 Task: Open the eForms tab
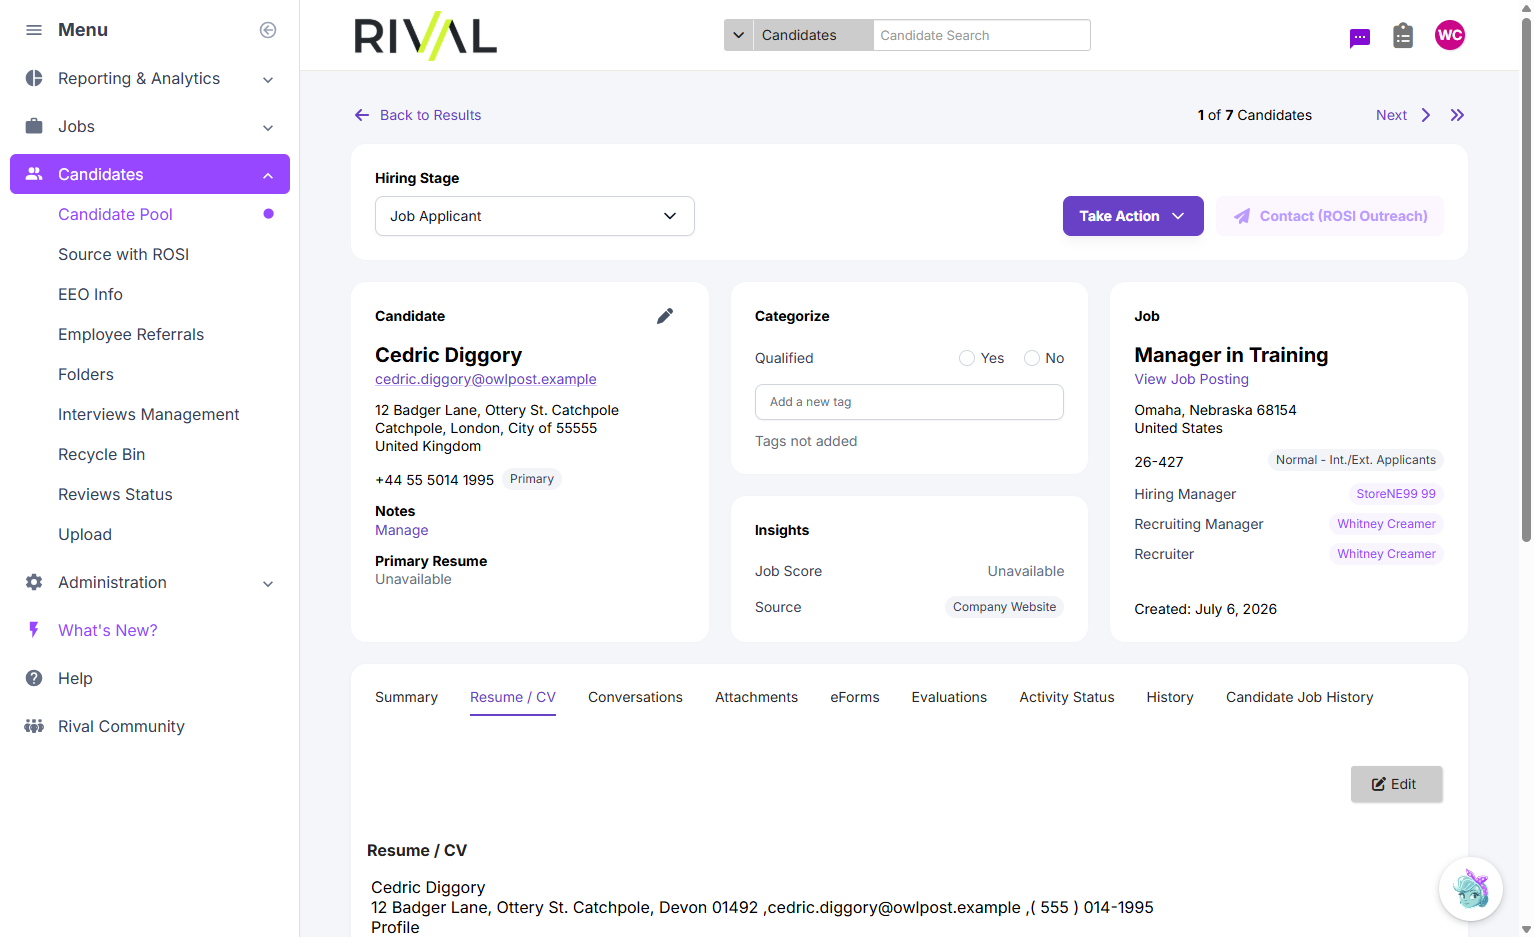(x=855, y=697)
